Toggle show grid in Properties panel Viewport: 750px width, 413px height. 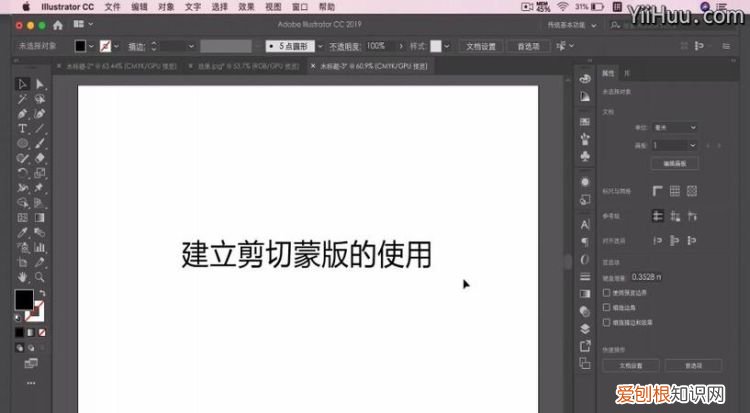tap(674, 191)
